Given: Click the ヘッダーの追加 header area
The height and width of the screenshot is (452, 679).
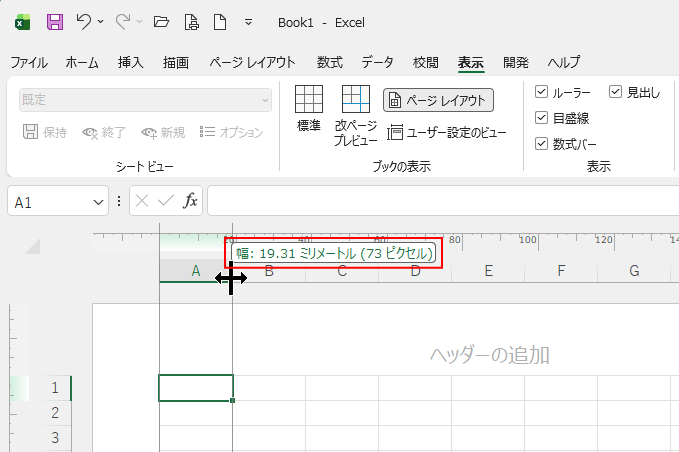Looking at the screenshot, I should click(490, 355).
